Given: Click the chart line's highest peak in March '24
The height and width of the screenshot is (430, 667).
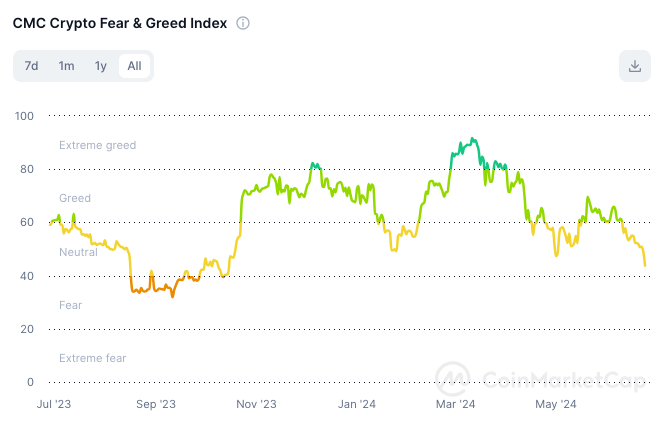Looking at the screenshot, I should pos(472,139).
